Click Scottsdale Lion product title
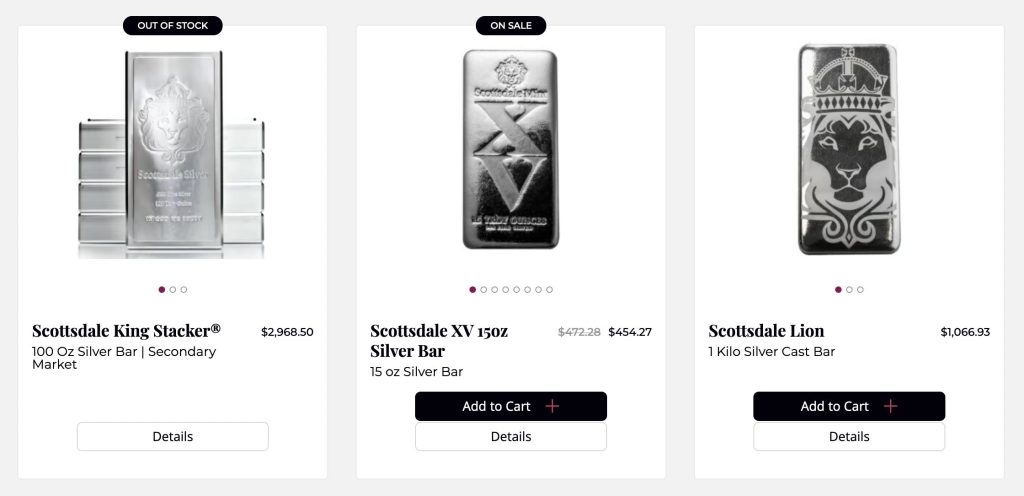This screenshot has height=496, width=1024. (x=766, y=330)
